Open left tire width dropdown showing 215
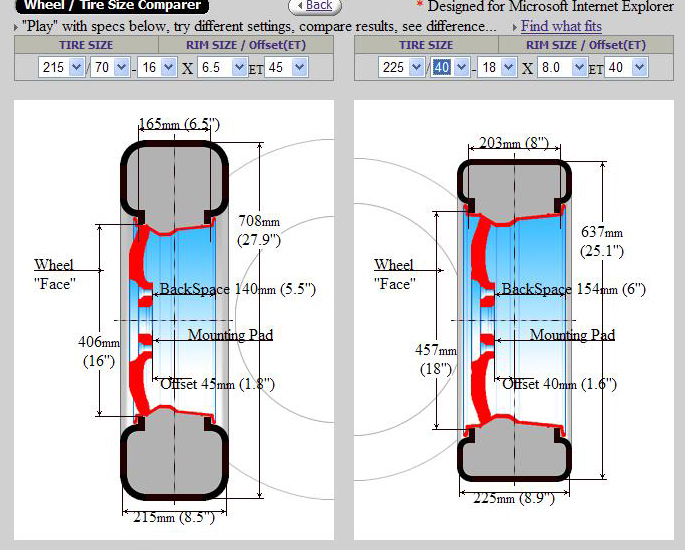Screen dimensions: 685x550 coord(61,67)
